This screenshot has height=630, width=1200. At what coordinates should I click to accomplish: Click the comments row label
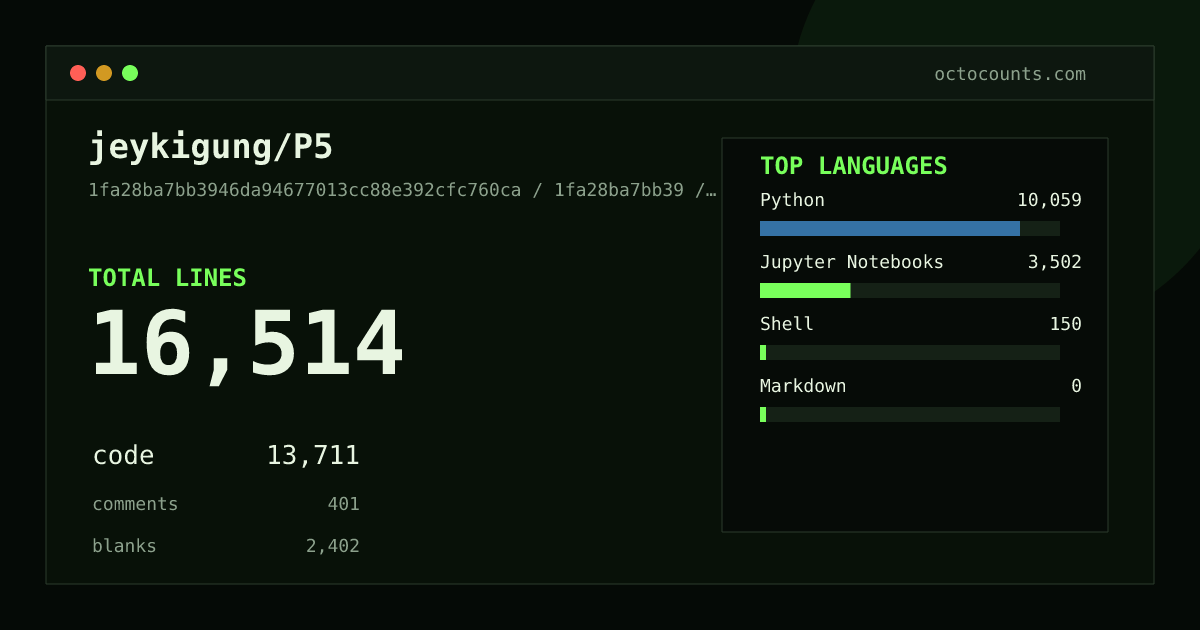coord(135,504)
